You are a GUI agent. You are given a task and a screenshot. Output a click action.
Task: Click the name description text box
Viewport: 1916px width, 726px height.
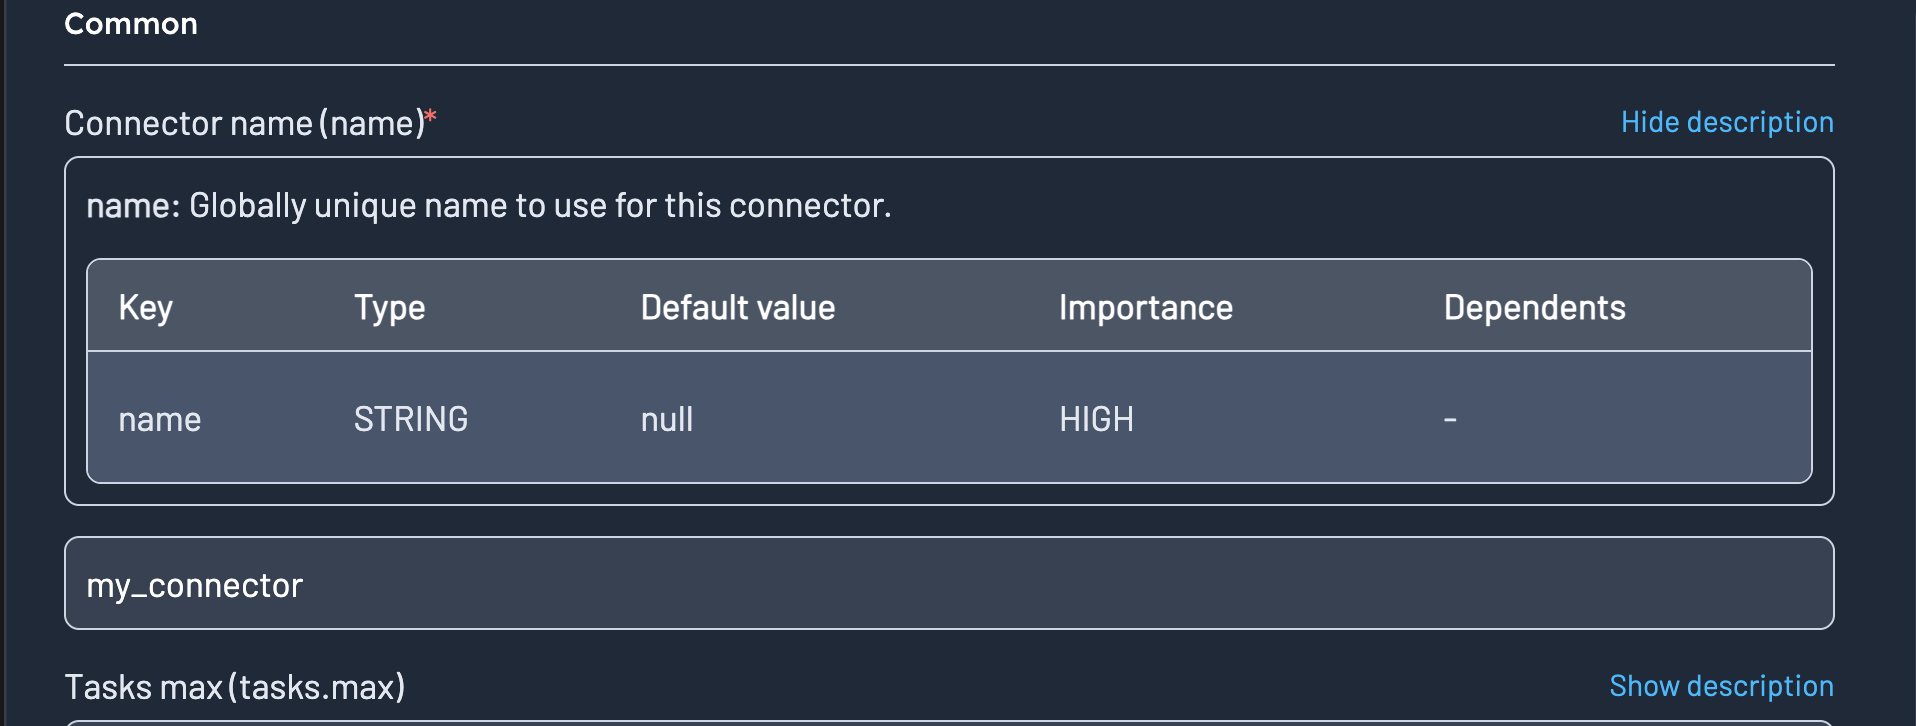490,205
